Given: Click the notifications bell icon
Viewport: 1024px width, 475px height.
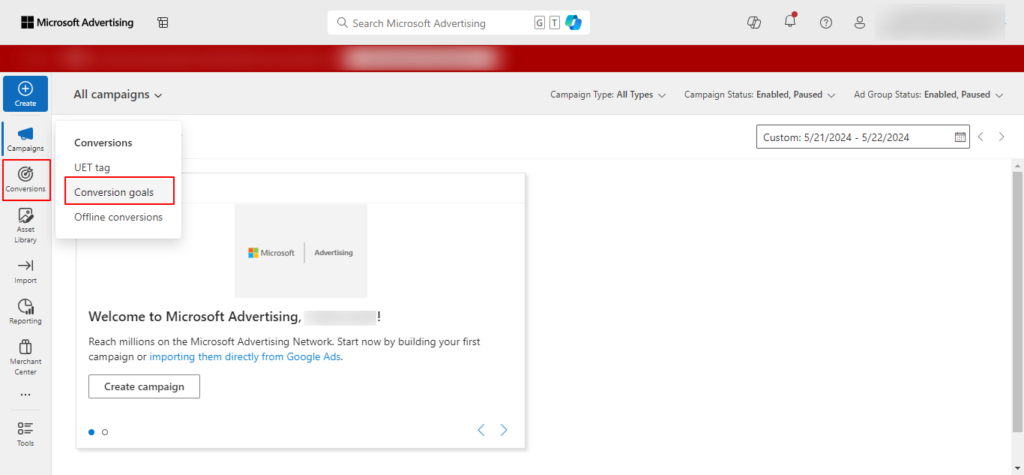Looking at the screenshot, I should click(x=790, y=23).
